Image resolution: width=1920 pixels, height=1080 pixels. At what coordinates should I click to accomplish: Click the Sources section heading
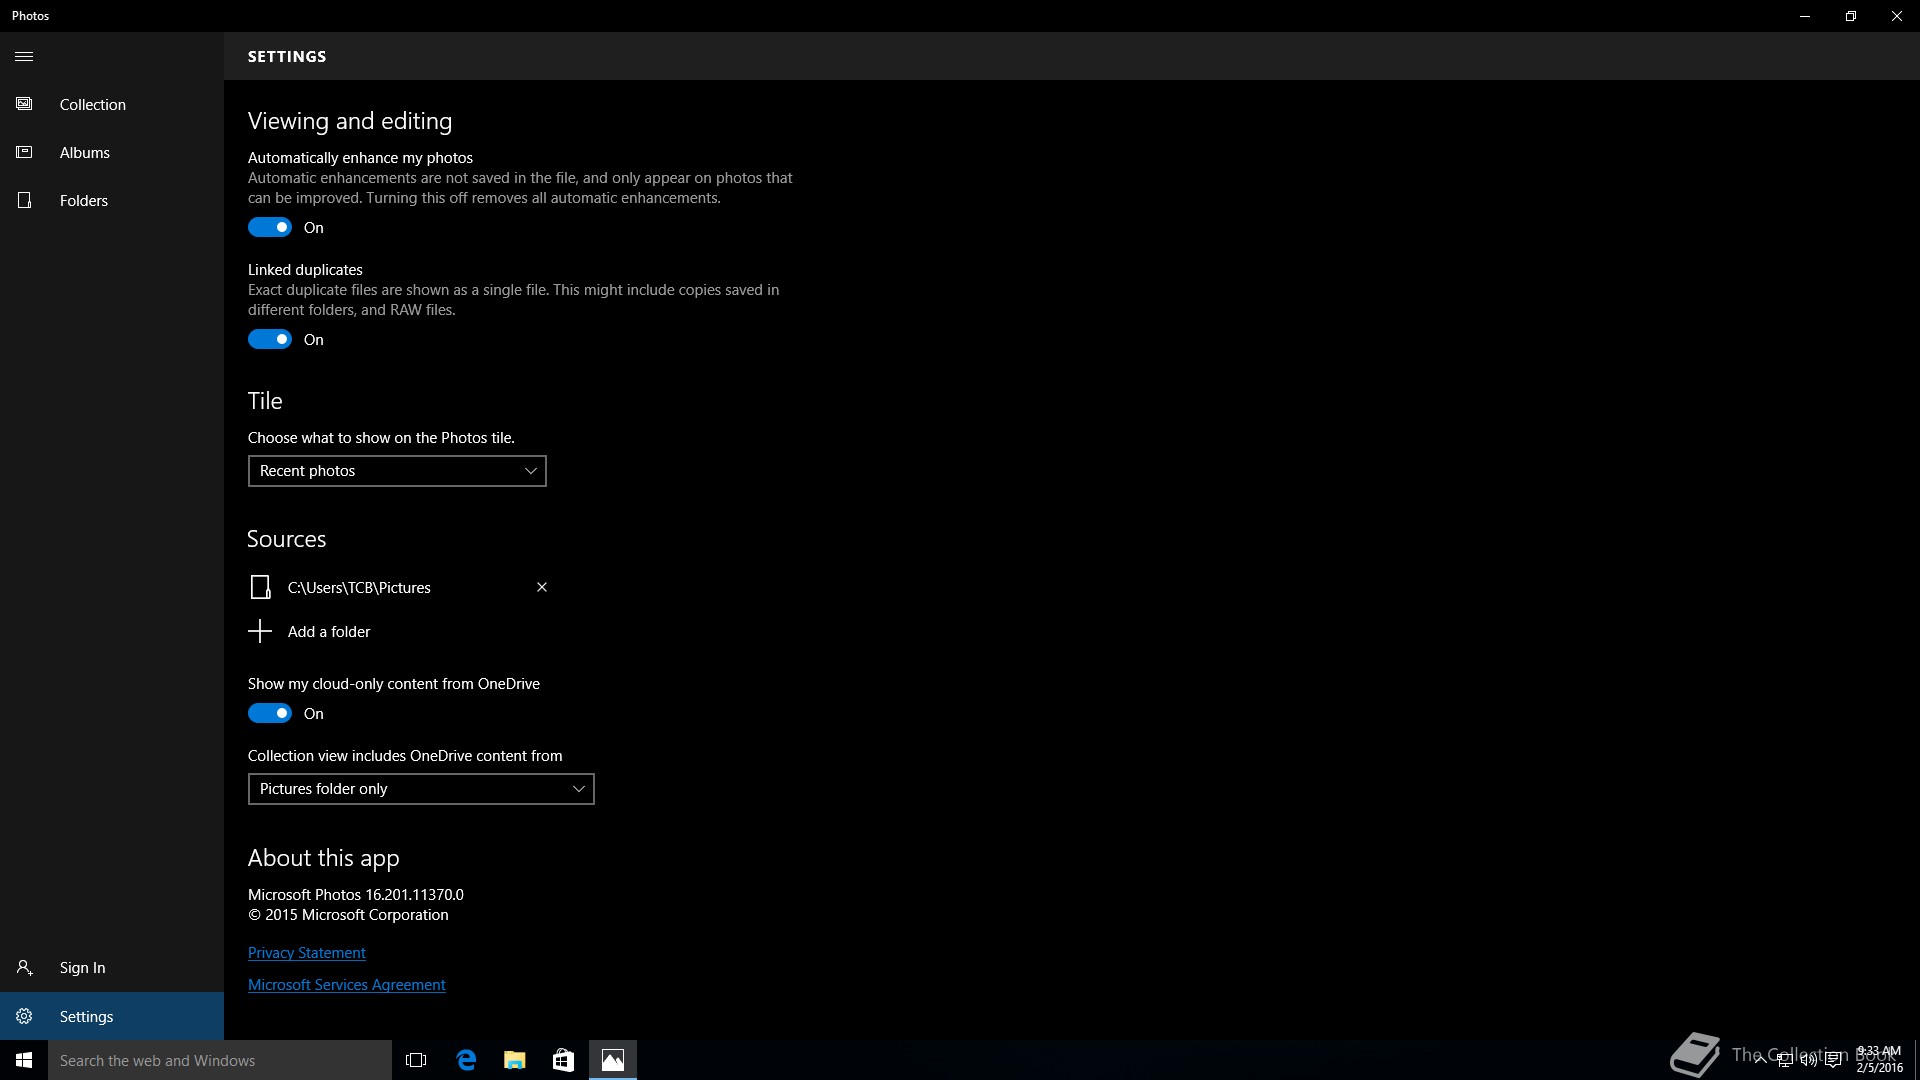pos(287,539)
